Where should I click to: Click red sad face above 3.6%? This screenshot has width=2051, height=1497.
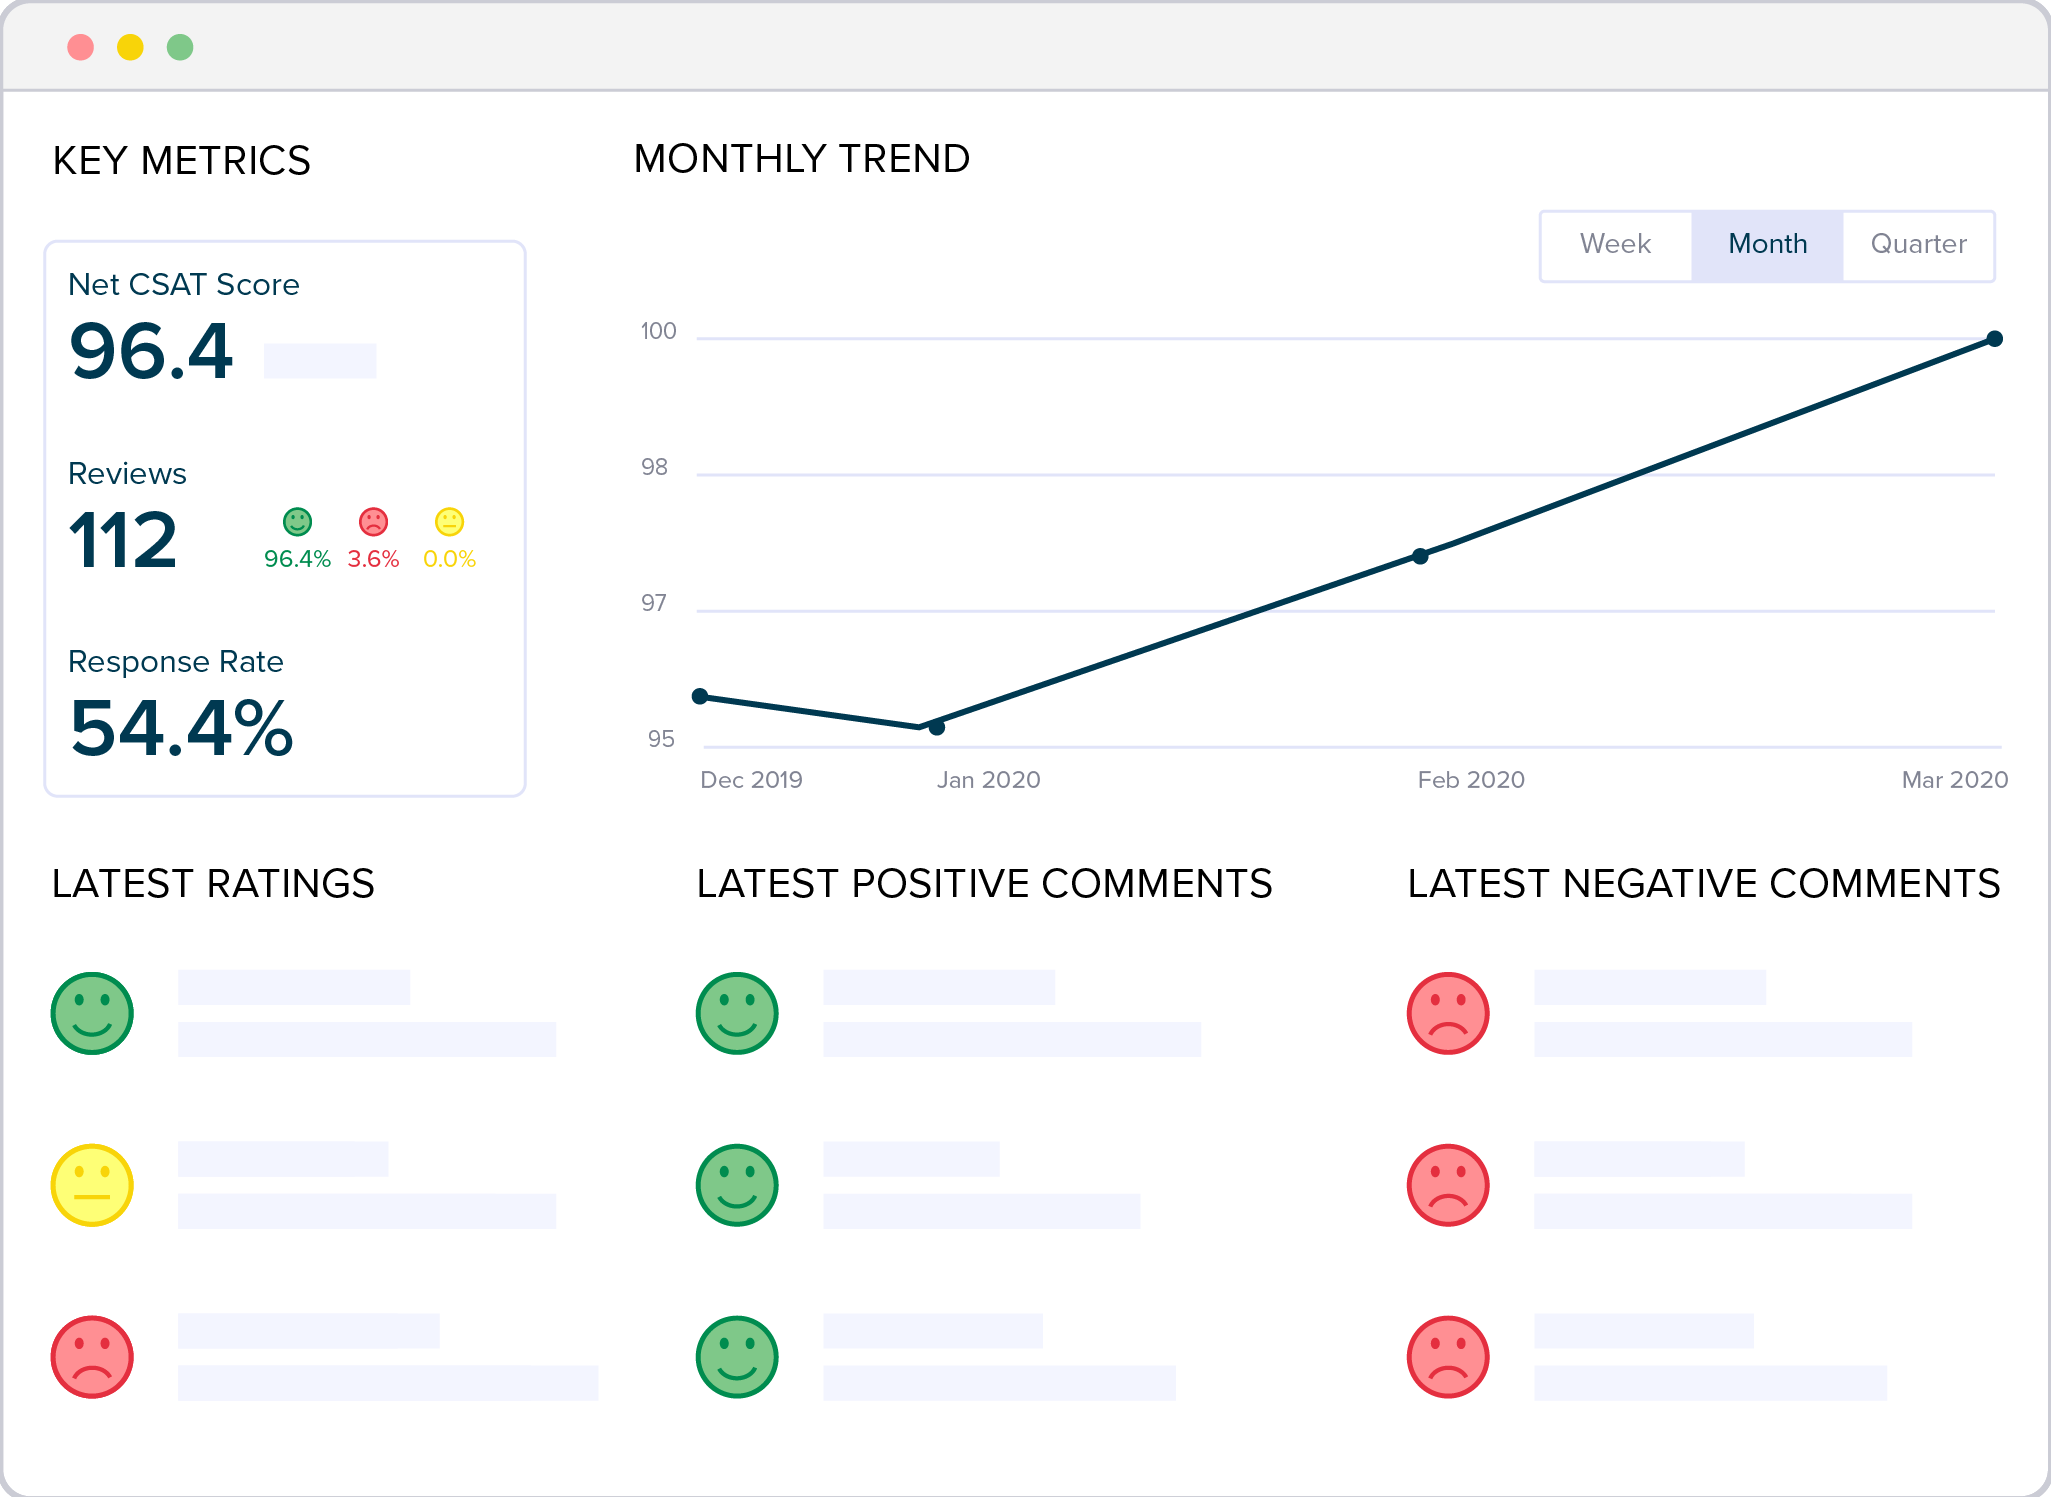(x=373, y=521)
